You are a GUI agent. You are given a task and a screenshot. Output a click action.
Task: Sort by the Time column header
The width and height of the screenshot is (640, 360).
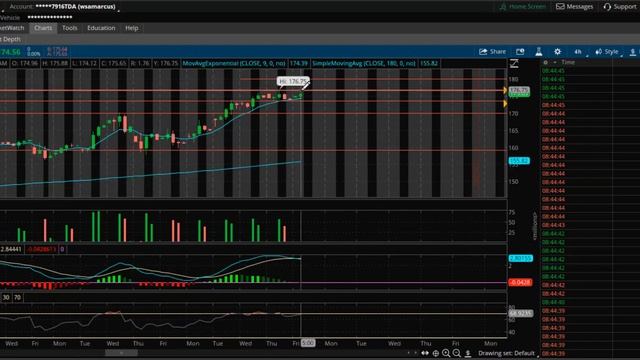click(568, 62)
